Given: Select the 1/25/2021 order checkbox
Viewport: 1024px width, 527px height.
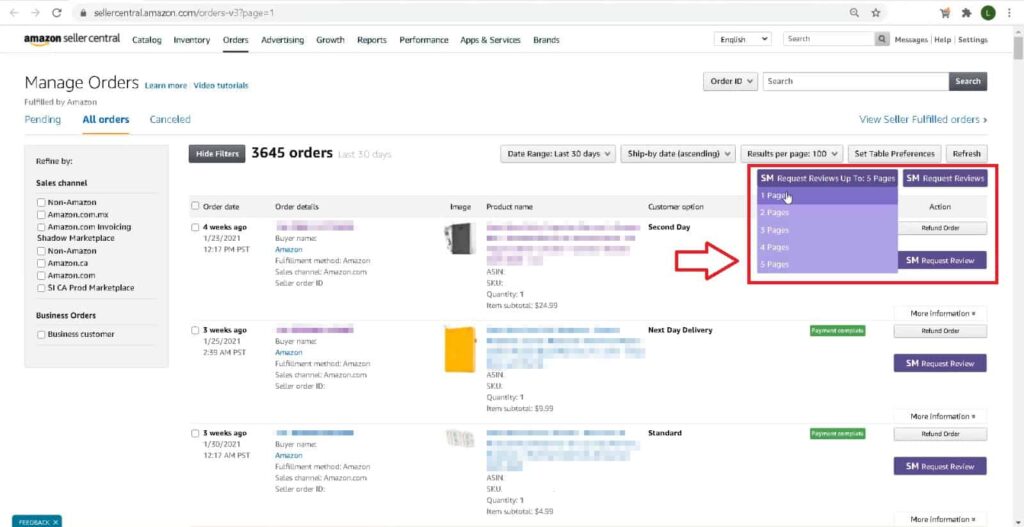Looking at the screenshot, I should 195,330.
